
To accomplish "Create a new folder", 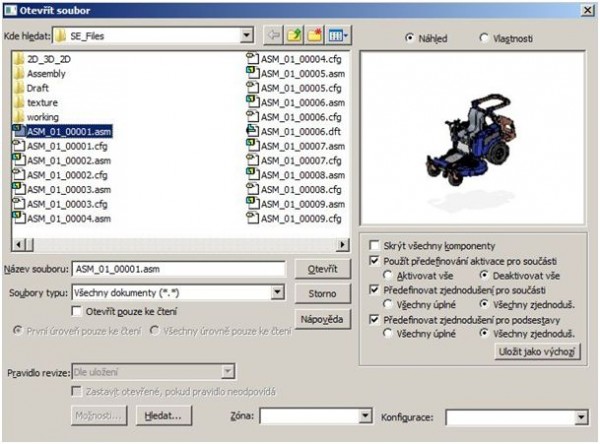I will 318,37.
